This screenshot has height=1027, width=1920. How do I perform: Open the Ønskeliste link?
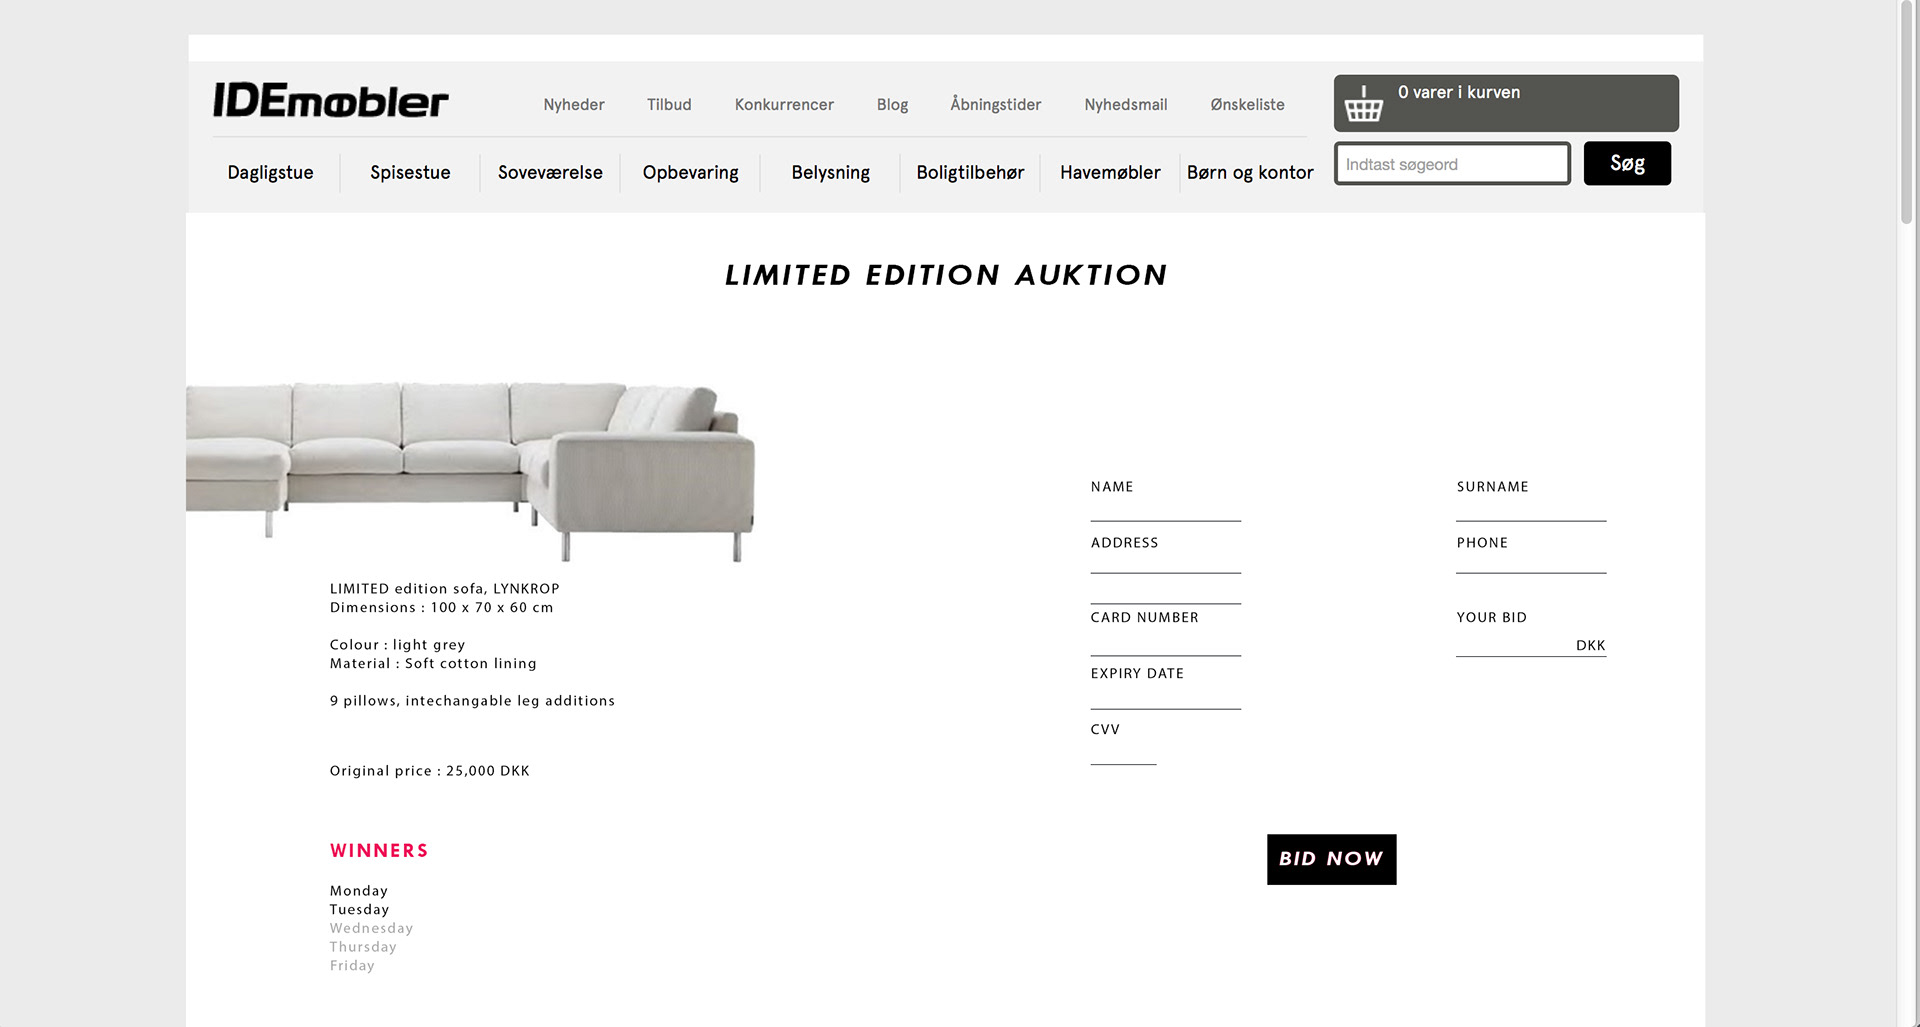[1247, 104]
